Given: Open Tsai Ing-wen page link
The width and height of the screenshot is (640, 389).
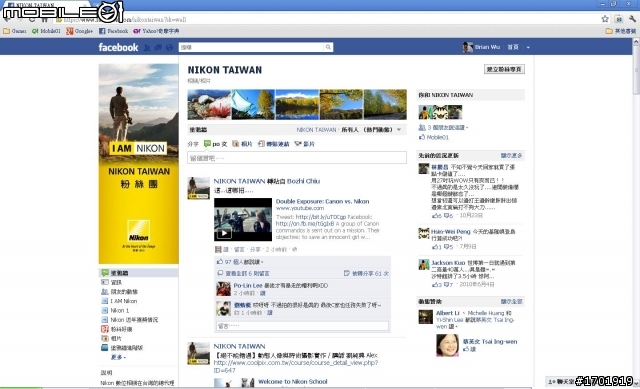Looking at the screenshot, I should [490, 341].
